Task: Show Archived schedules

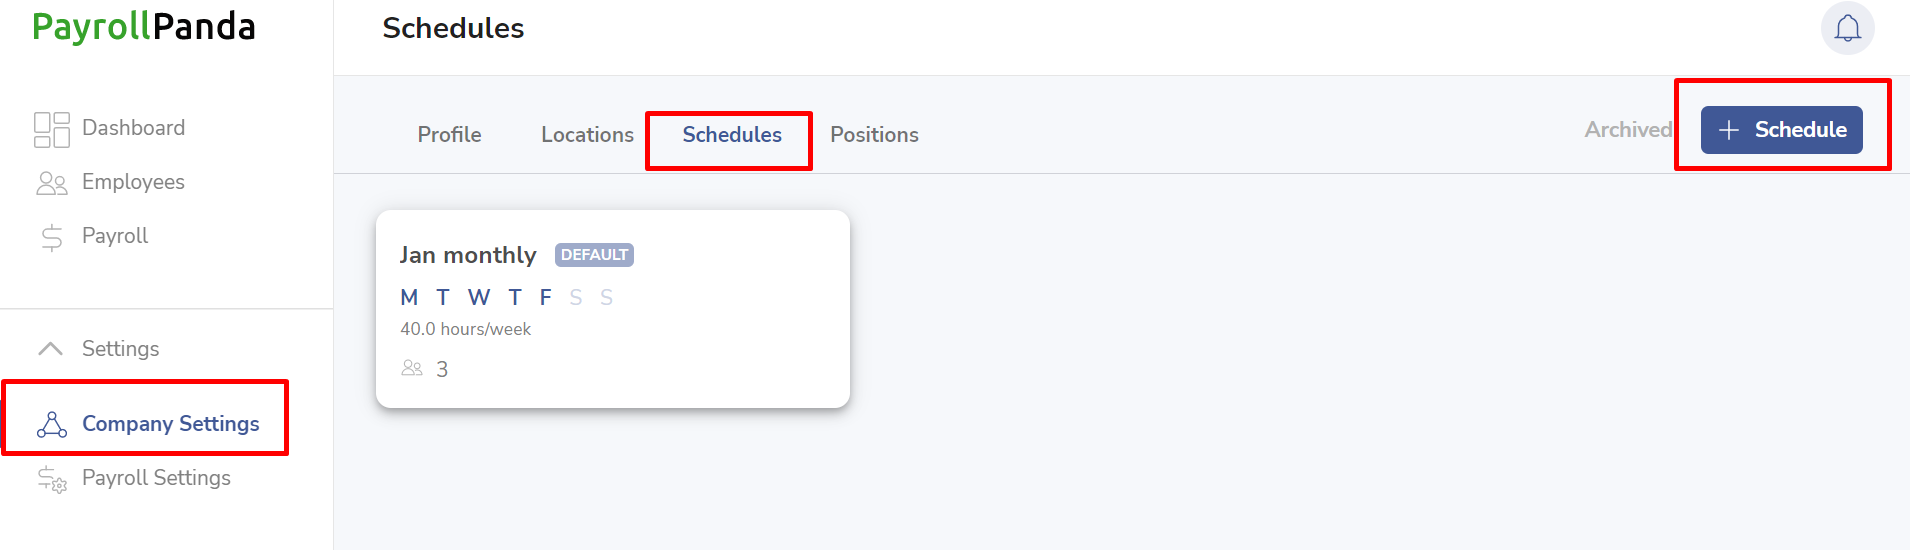Action: (x=1628, y=130)
